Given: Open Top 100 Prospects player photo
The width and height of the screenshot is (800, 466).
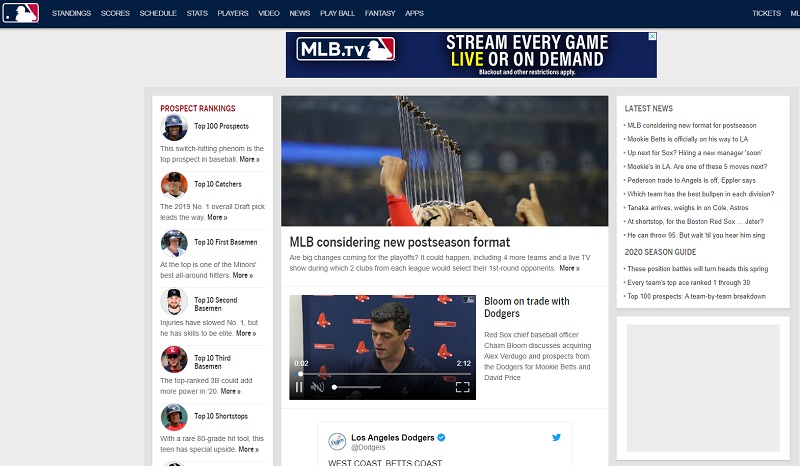Looking at the screenshot, I should [174, 127].
